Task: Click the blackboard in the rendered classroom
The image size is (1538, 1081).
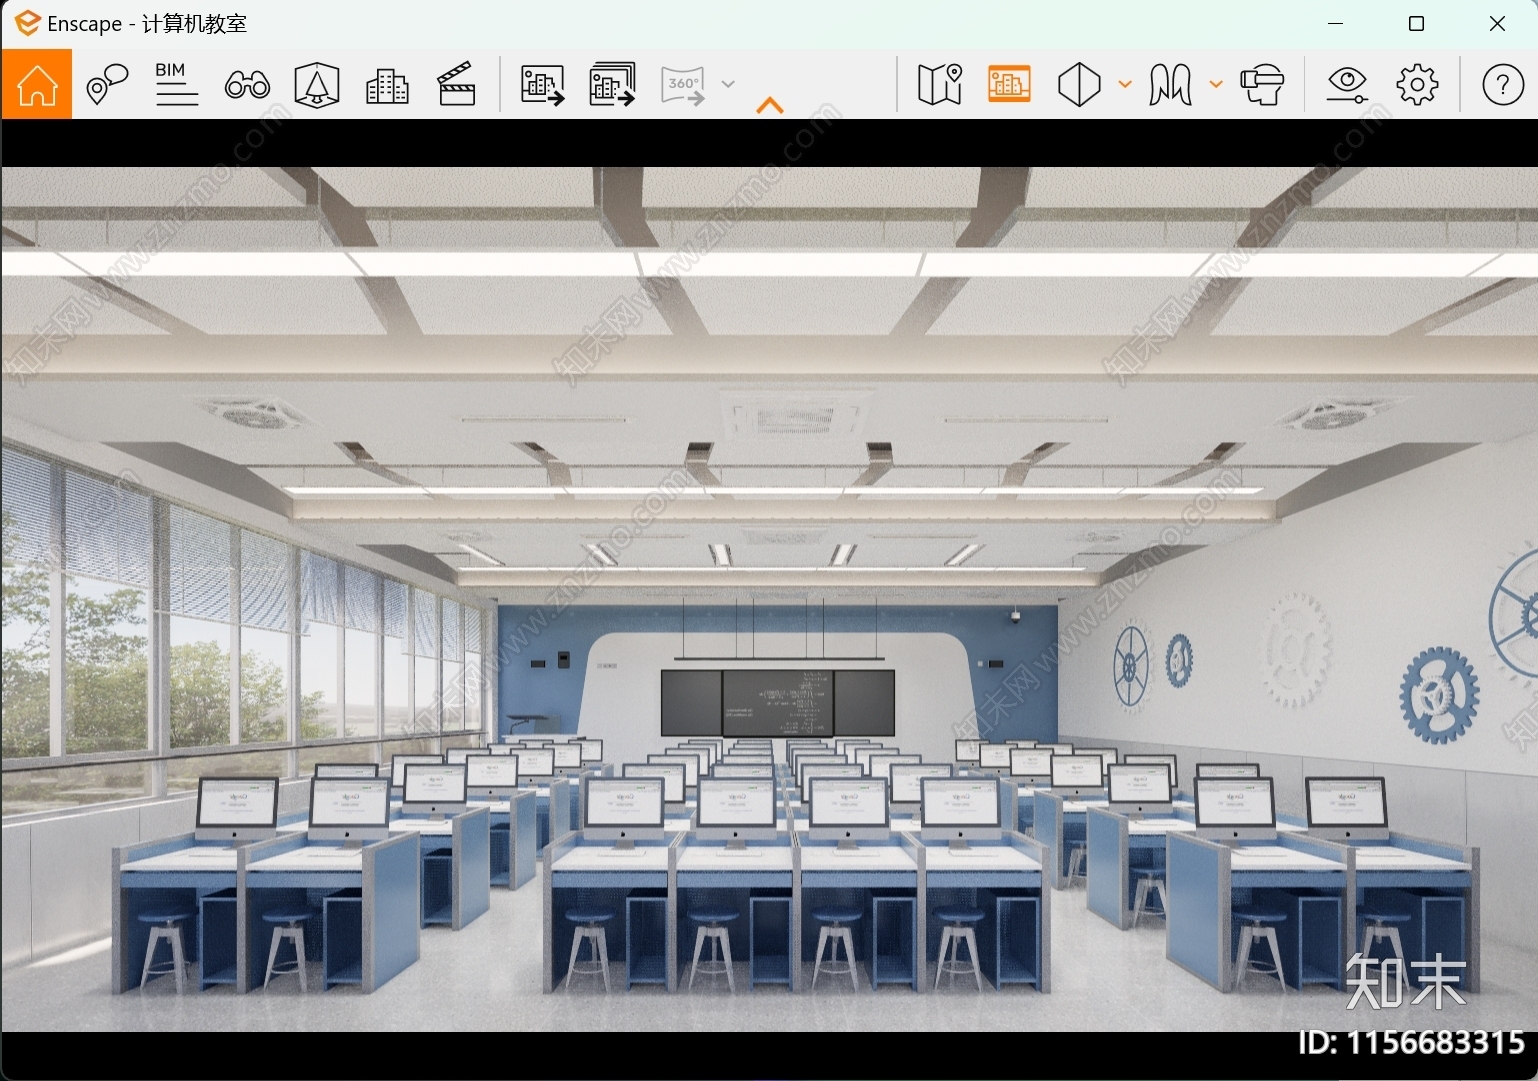Action: (778, 702)
